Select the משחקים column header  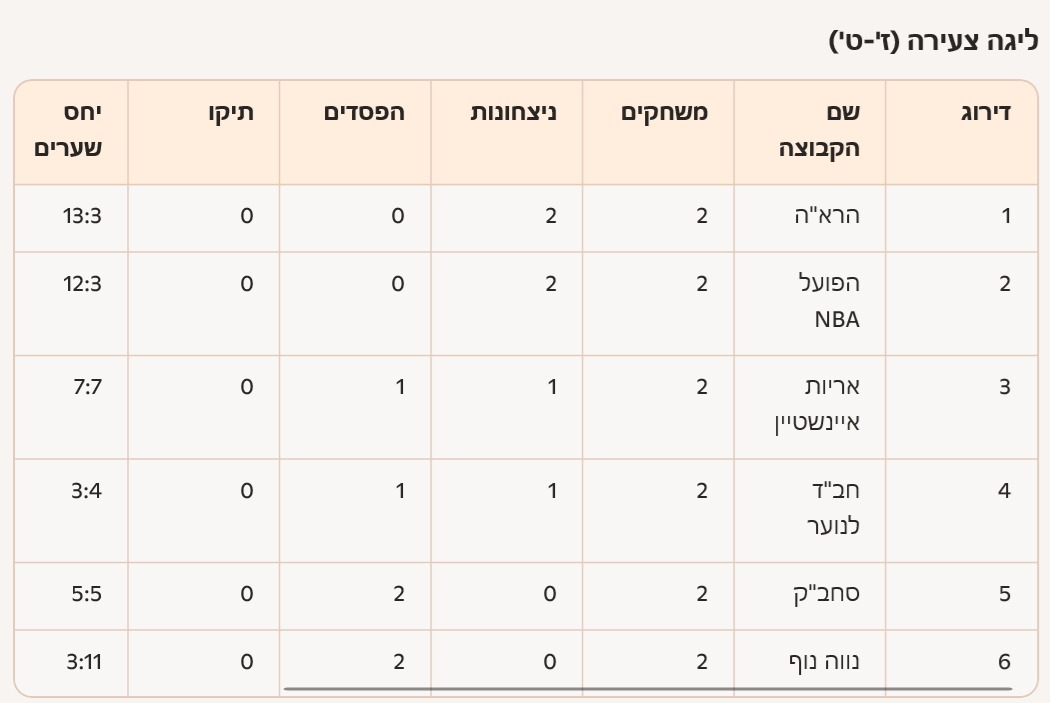(665, 112)
